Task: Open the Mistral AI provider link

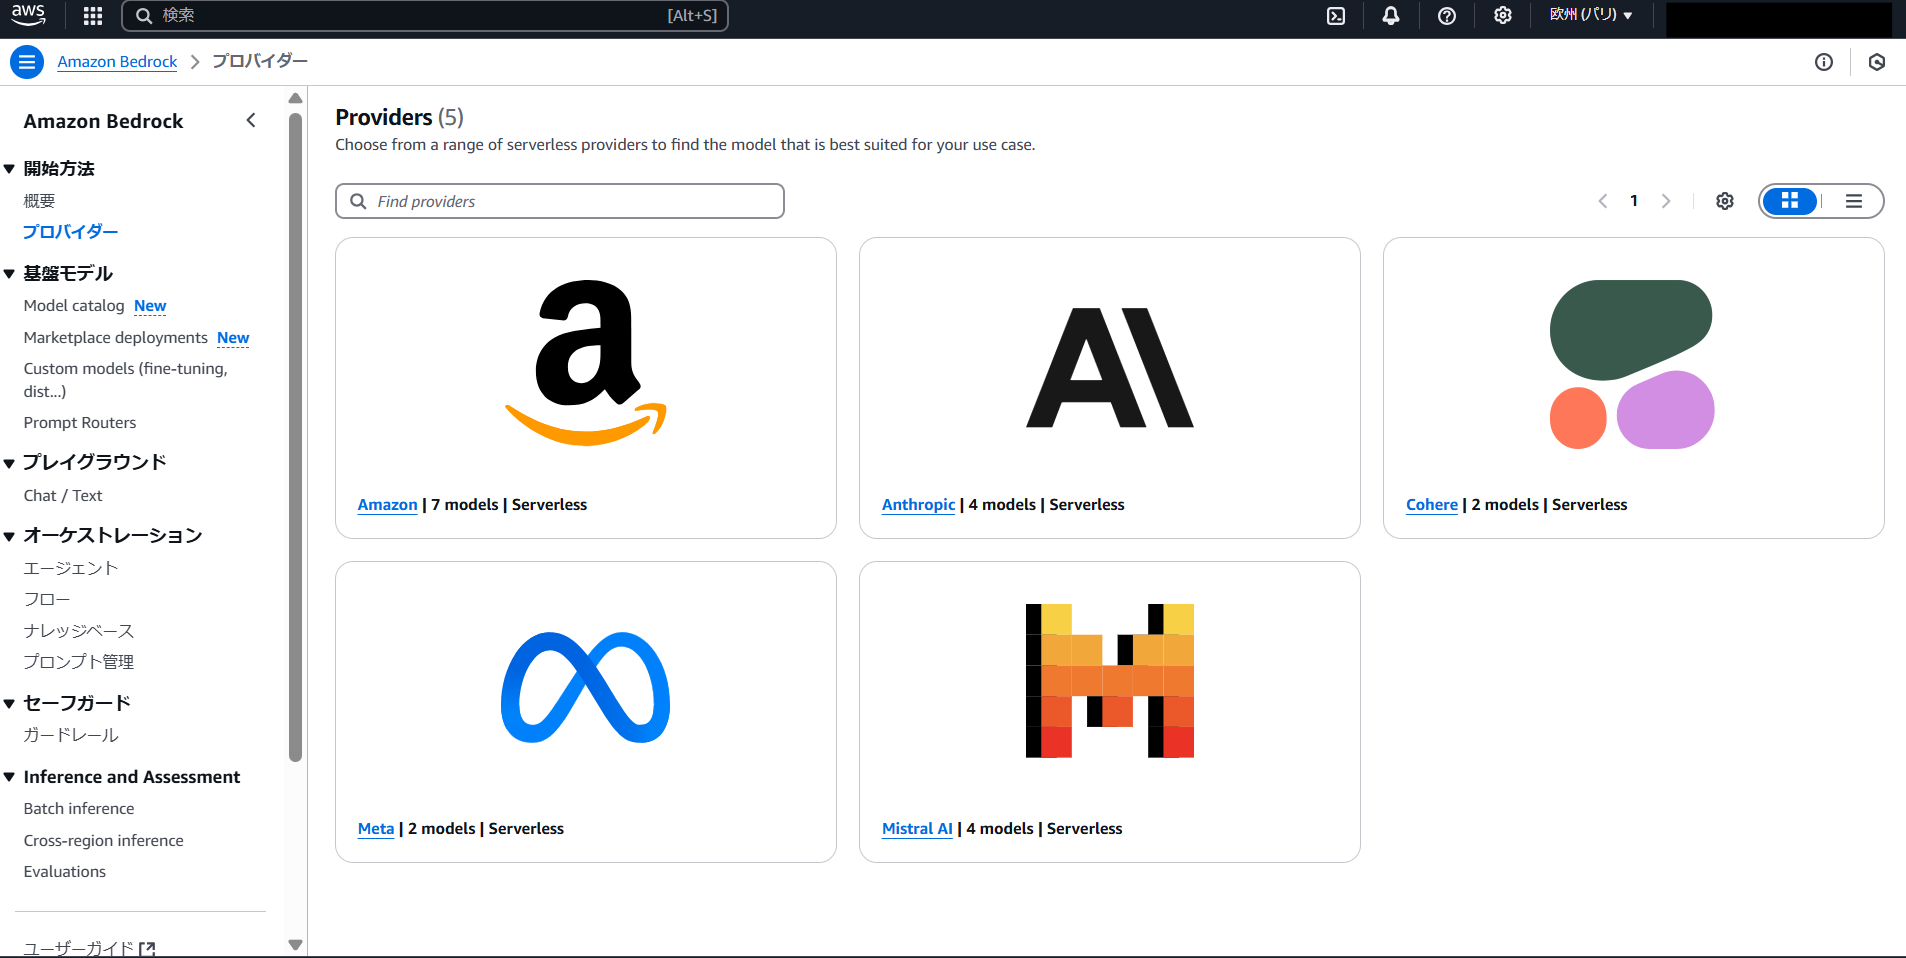Action: pyautogui.click(x=917, y=829)
